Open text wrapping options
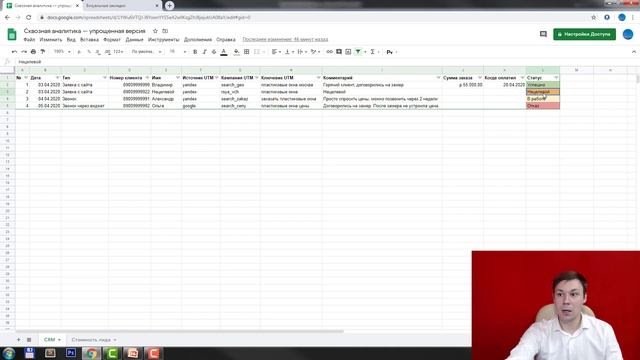Image resolution: width=640 pixels, height=360 pixels. click(x=302, y=52)
